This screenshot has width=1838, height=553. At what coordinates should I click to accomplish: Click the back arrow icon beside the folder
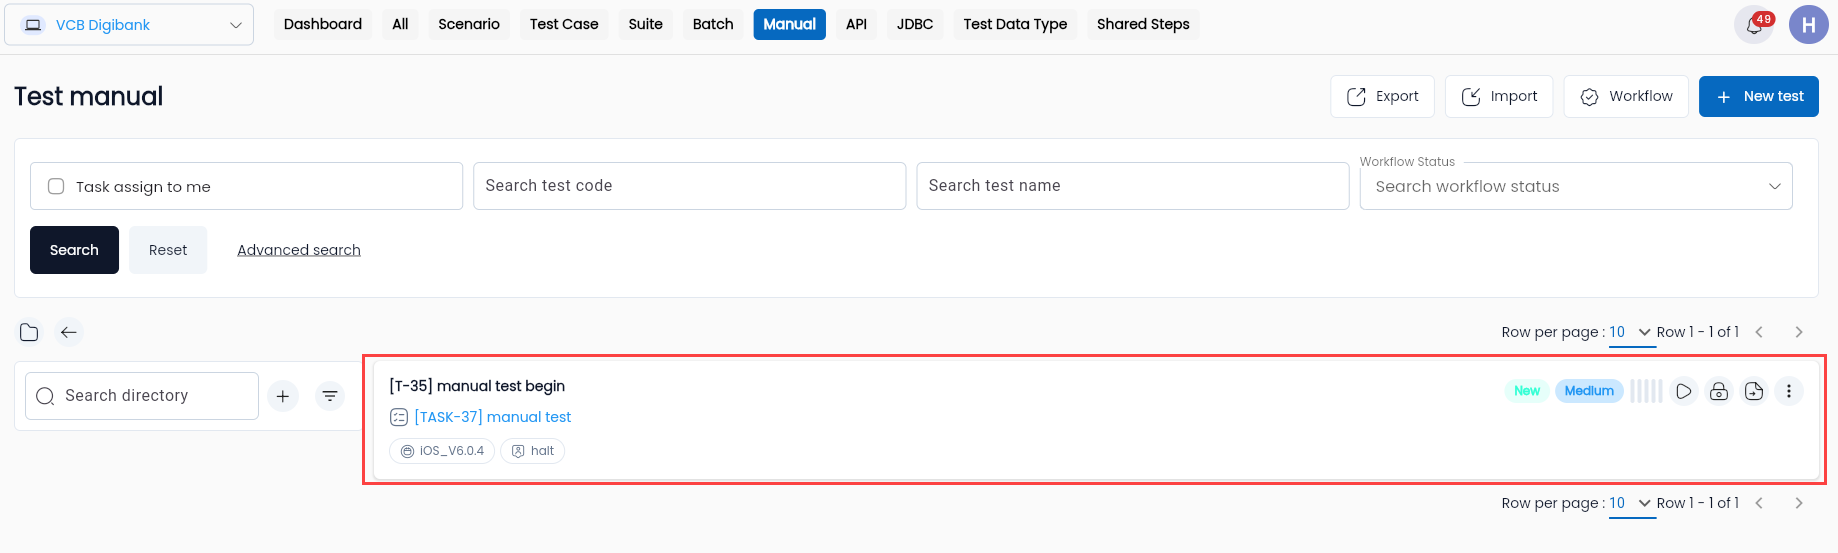(x=69, y=332)
